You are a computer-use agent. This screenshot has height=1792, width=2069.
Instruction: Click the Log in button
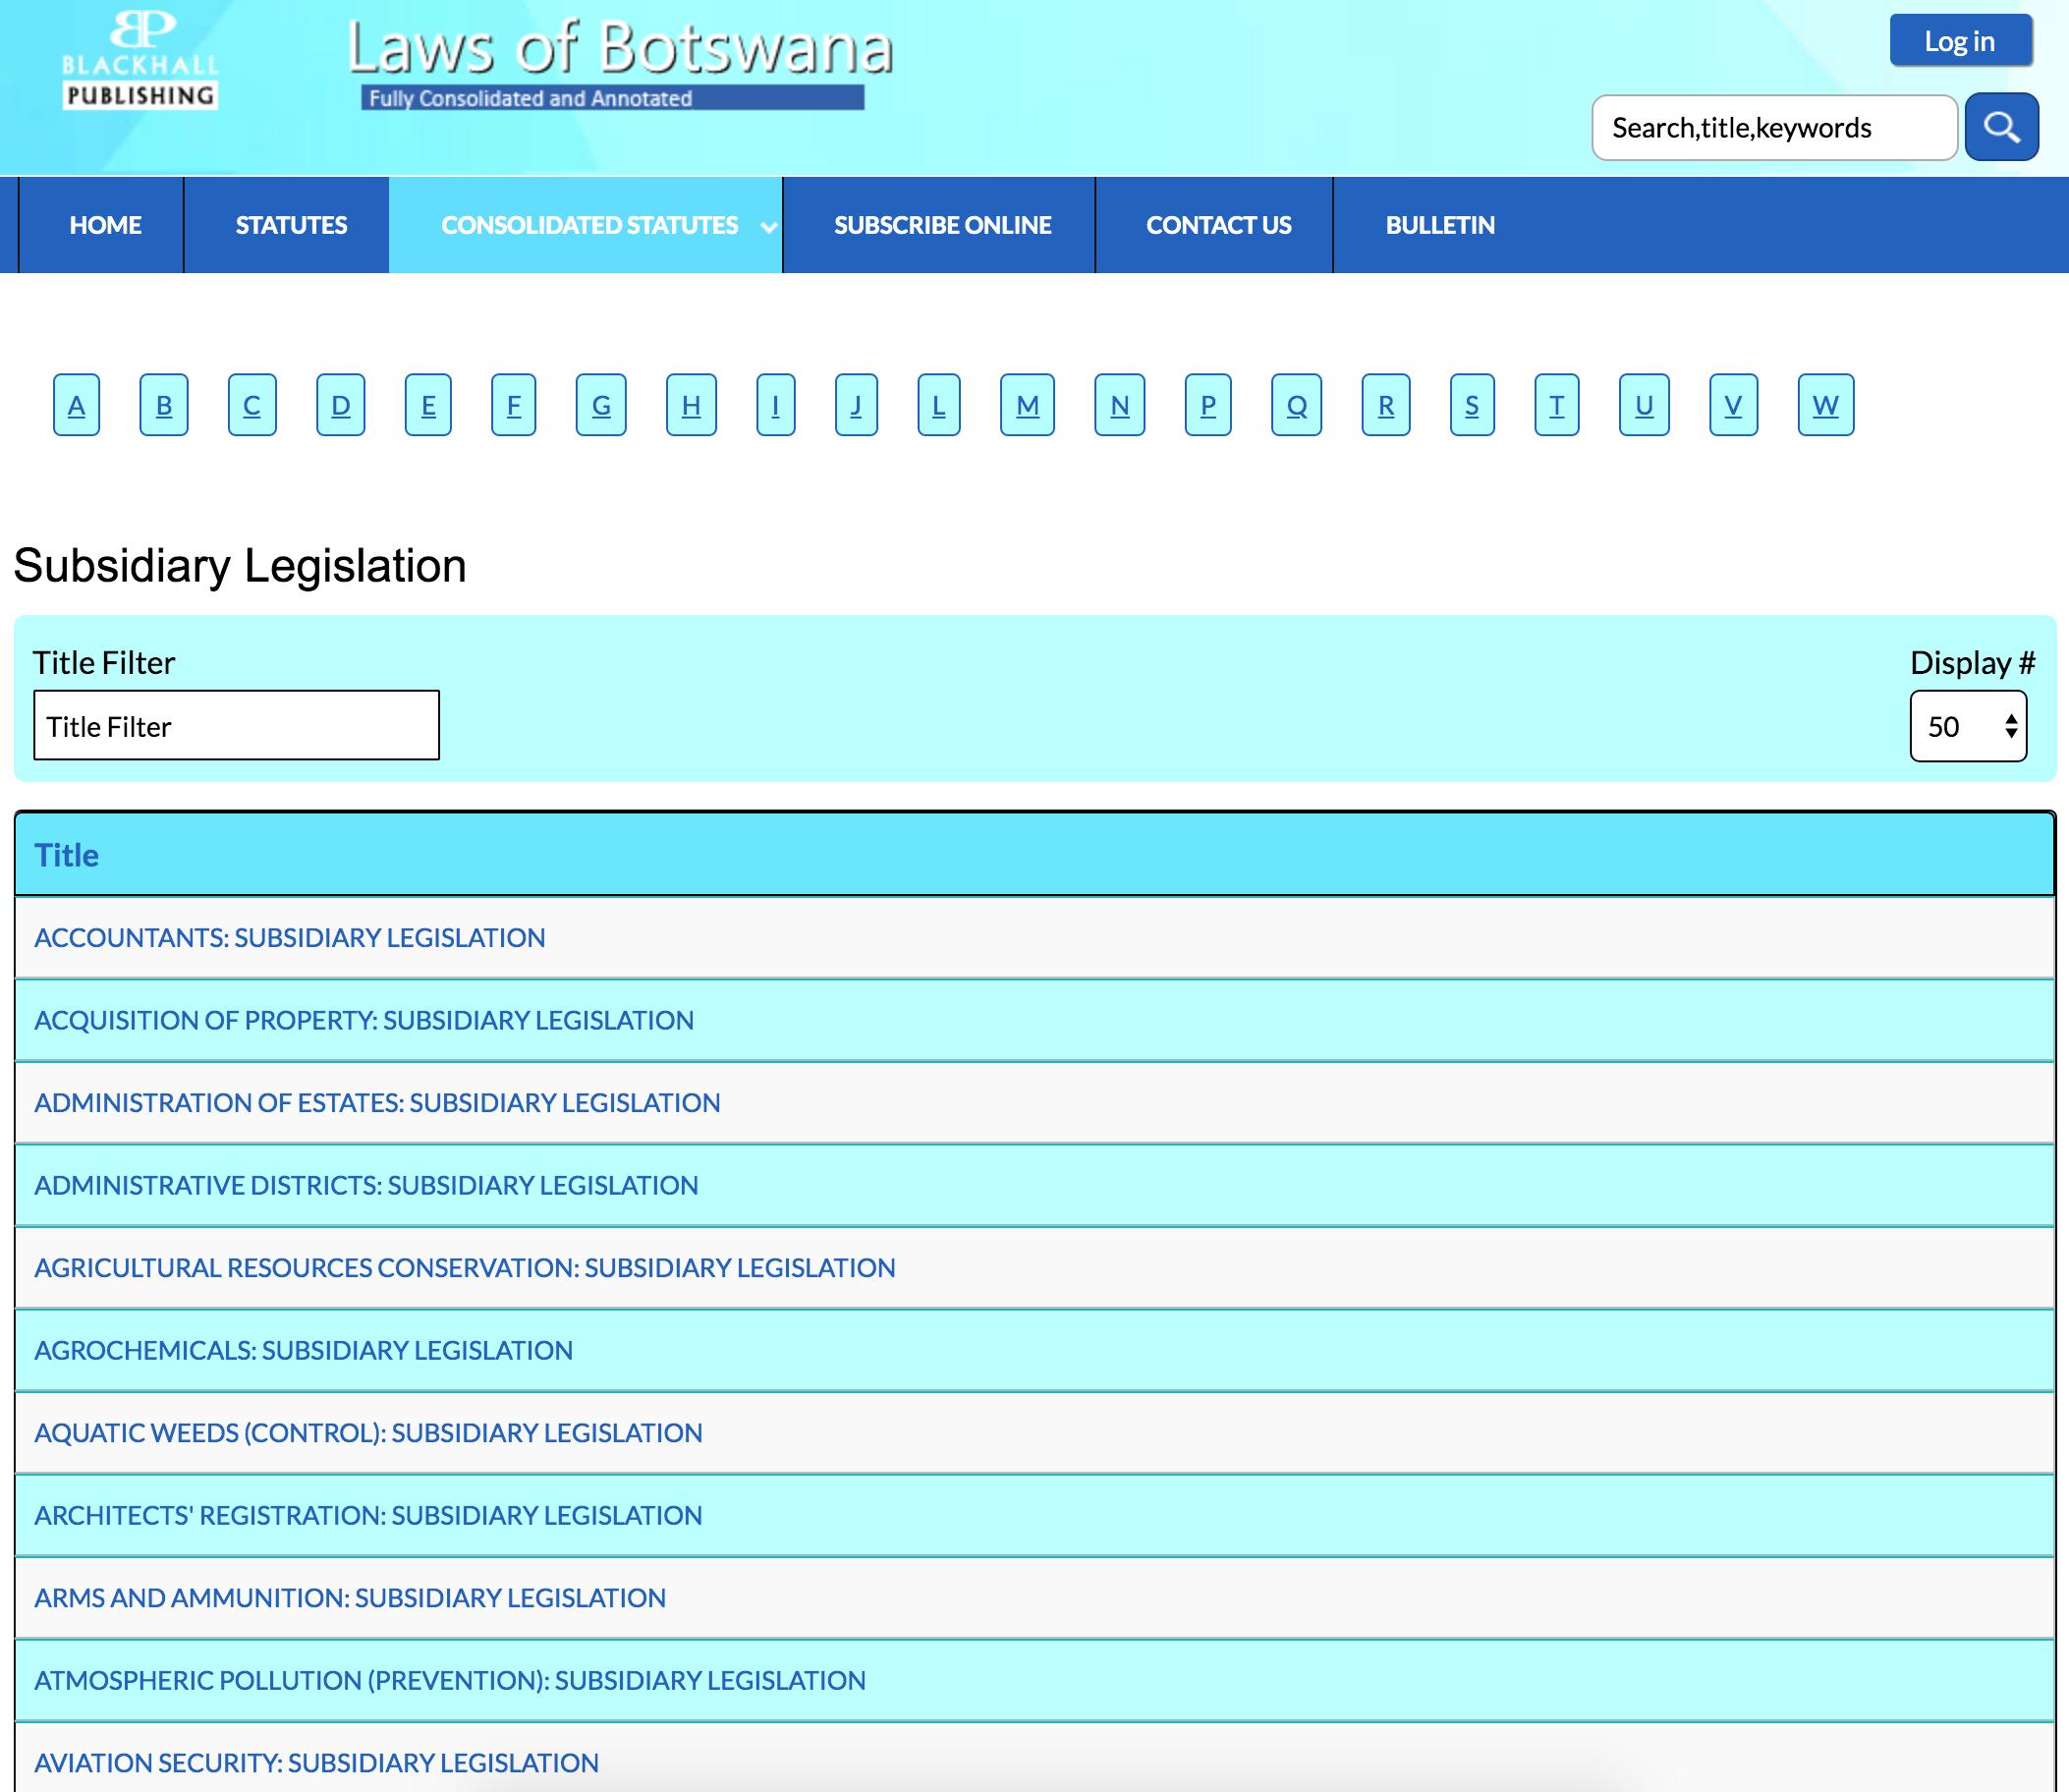point(1960,41)
